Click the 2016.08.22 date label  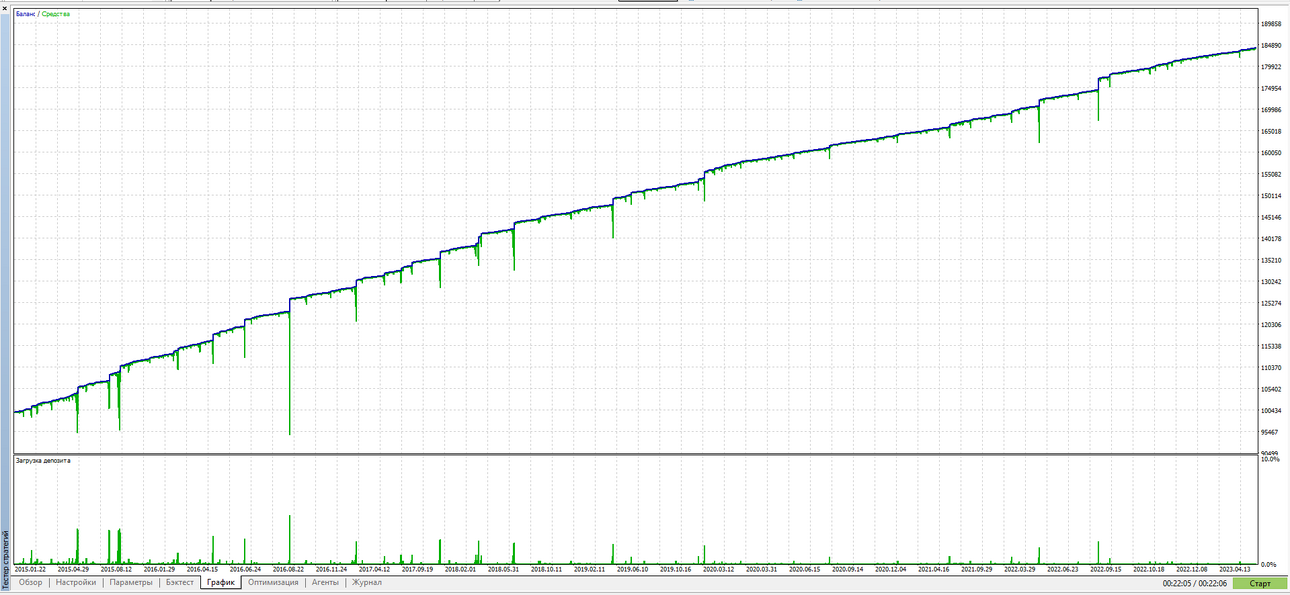pos(288,569)
